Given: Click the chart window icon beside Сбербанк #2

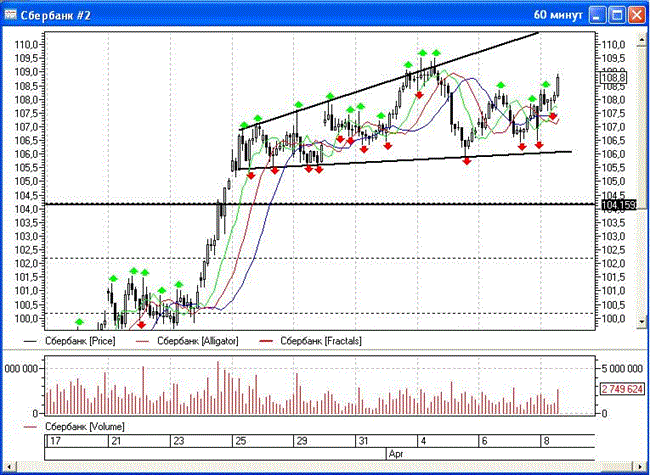Looking at the screenshot, I should (x=10, y=15).
